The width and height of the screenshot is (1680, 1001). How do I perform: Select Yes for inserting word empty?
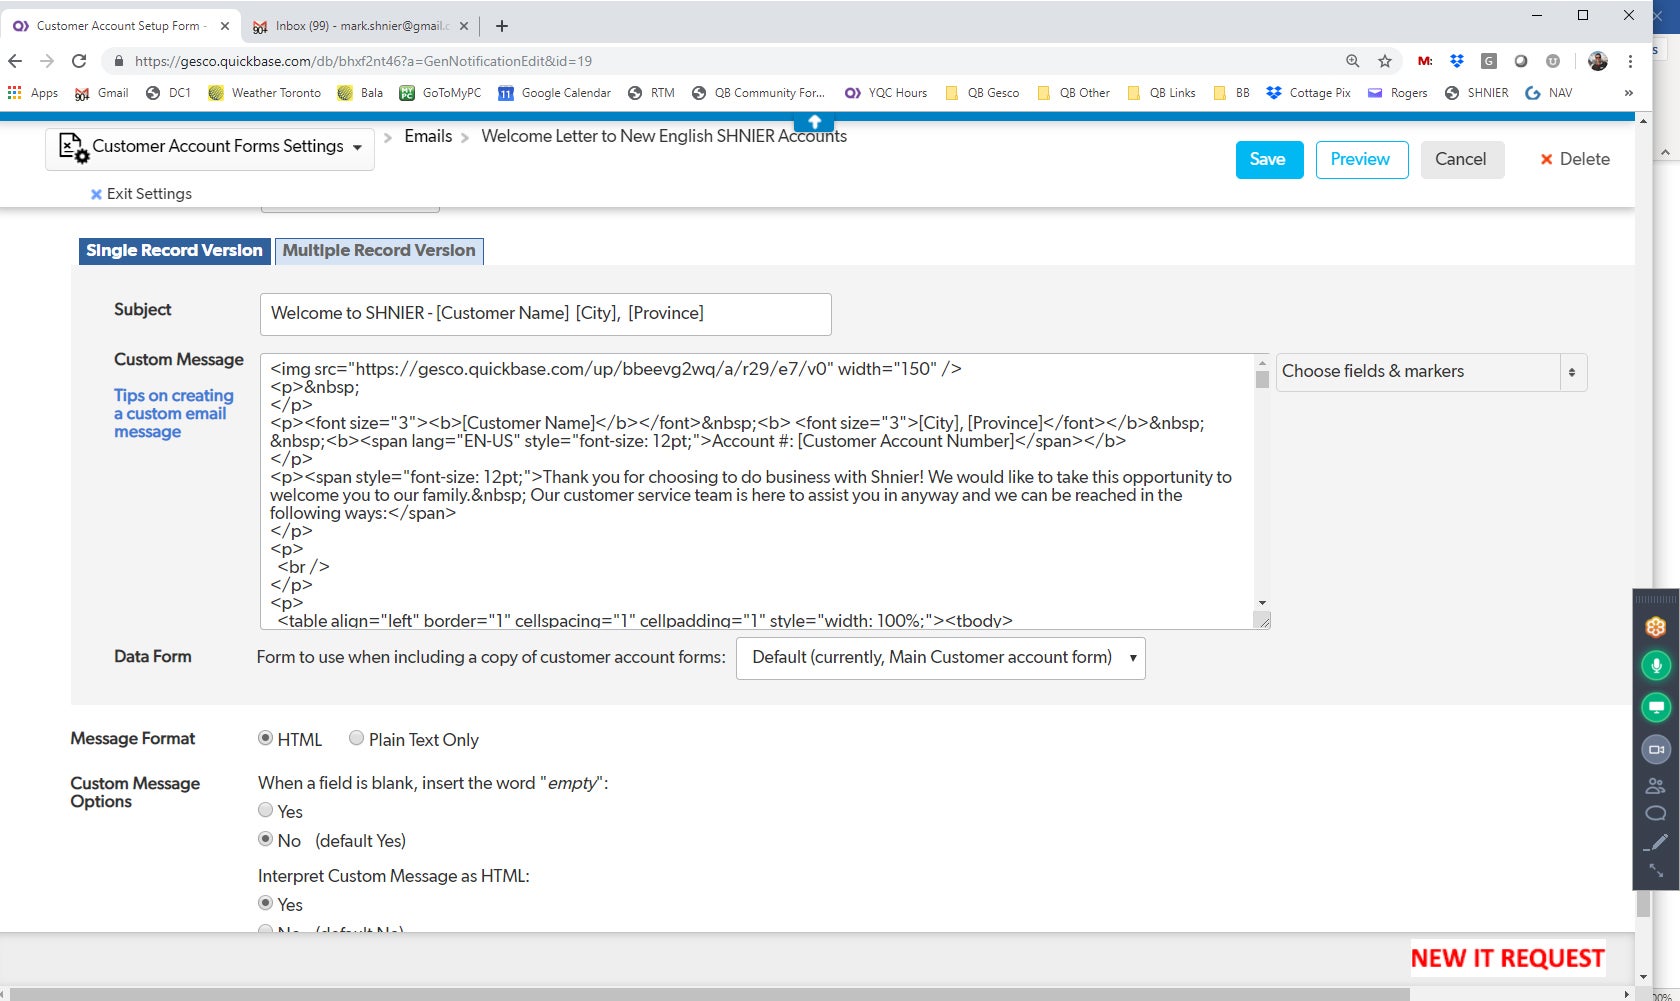tap(265, 810)
